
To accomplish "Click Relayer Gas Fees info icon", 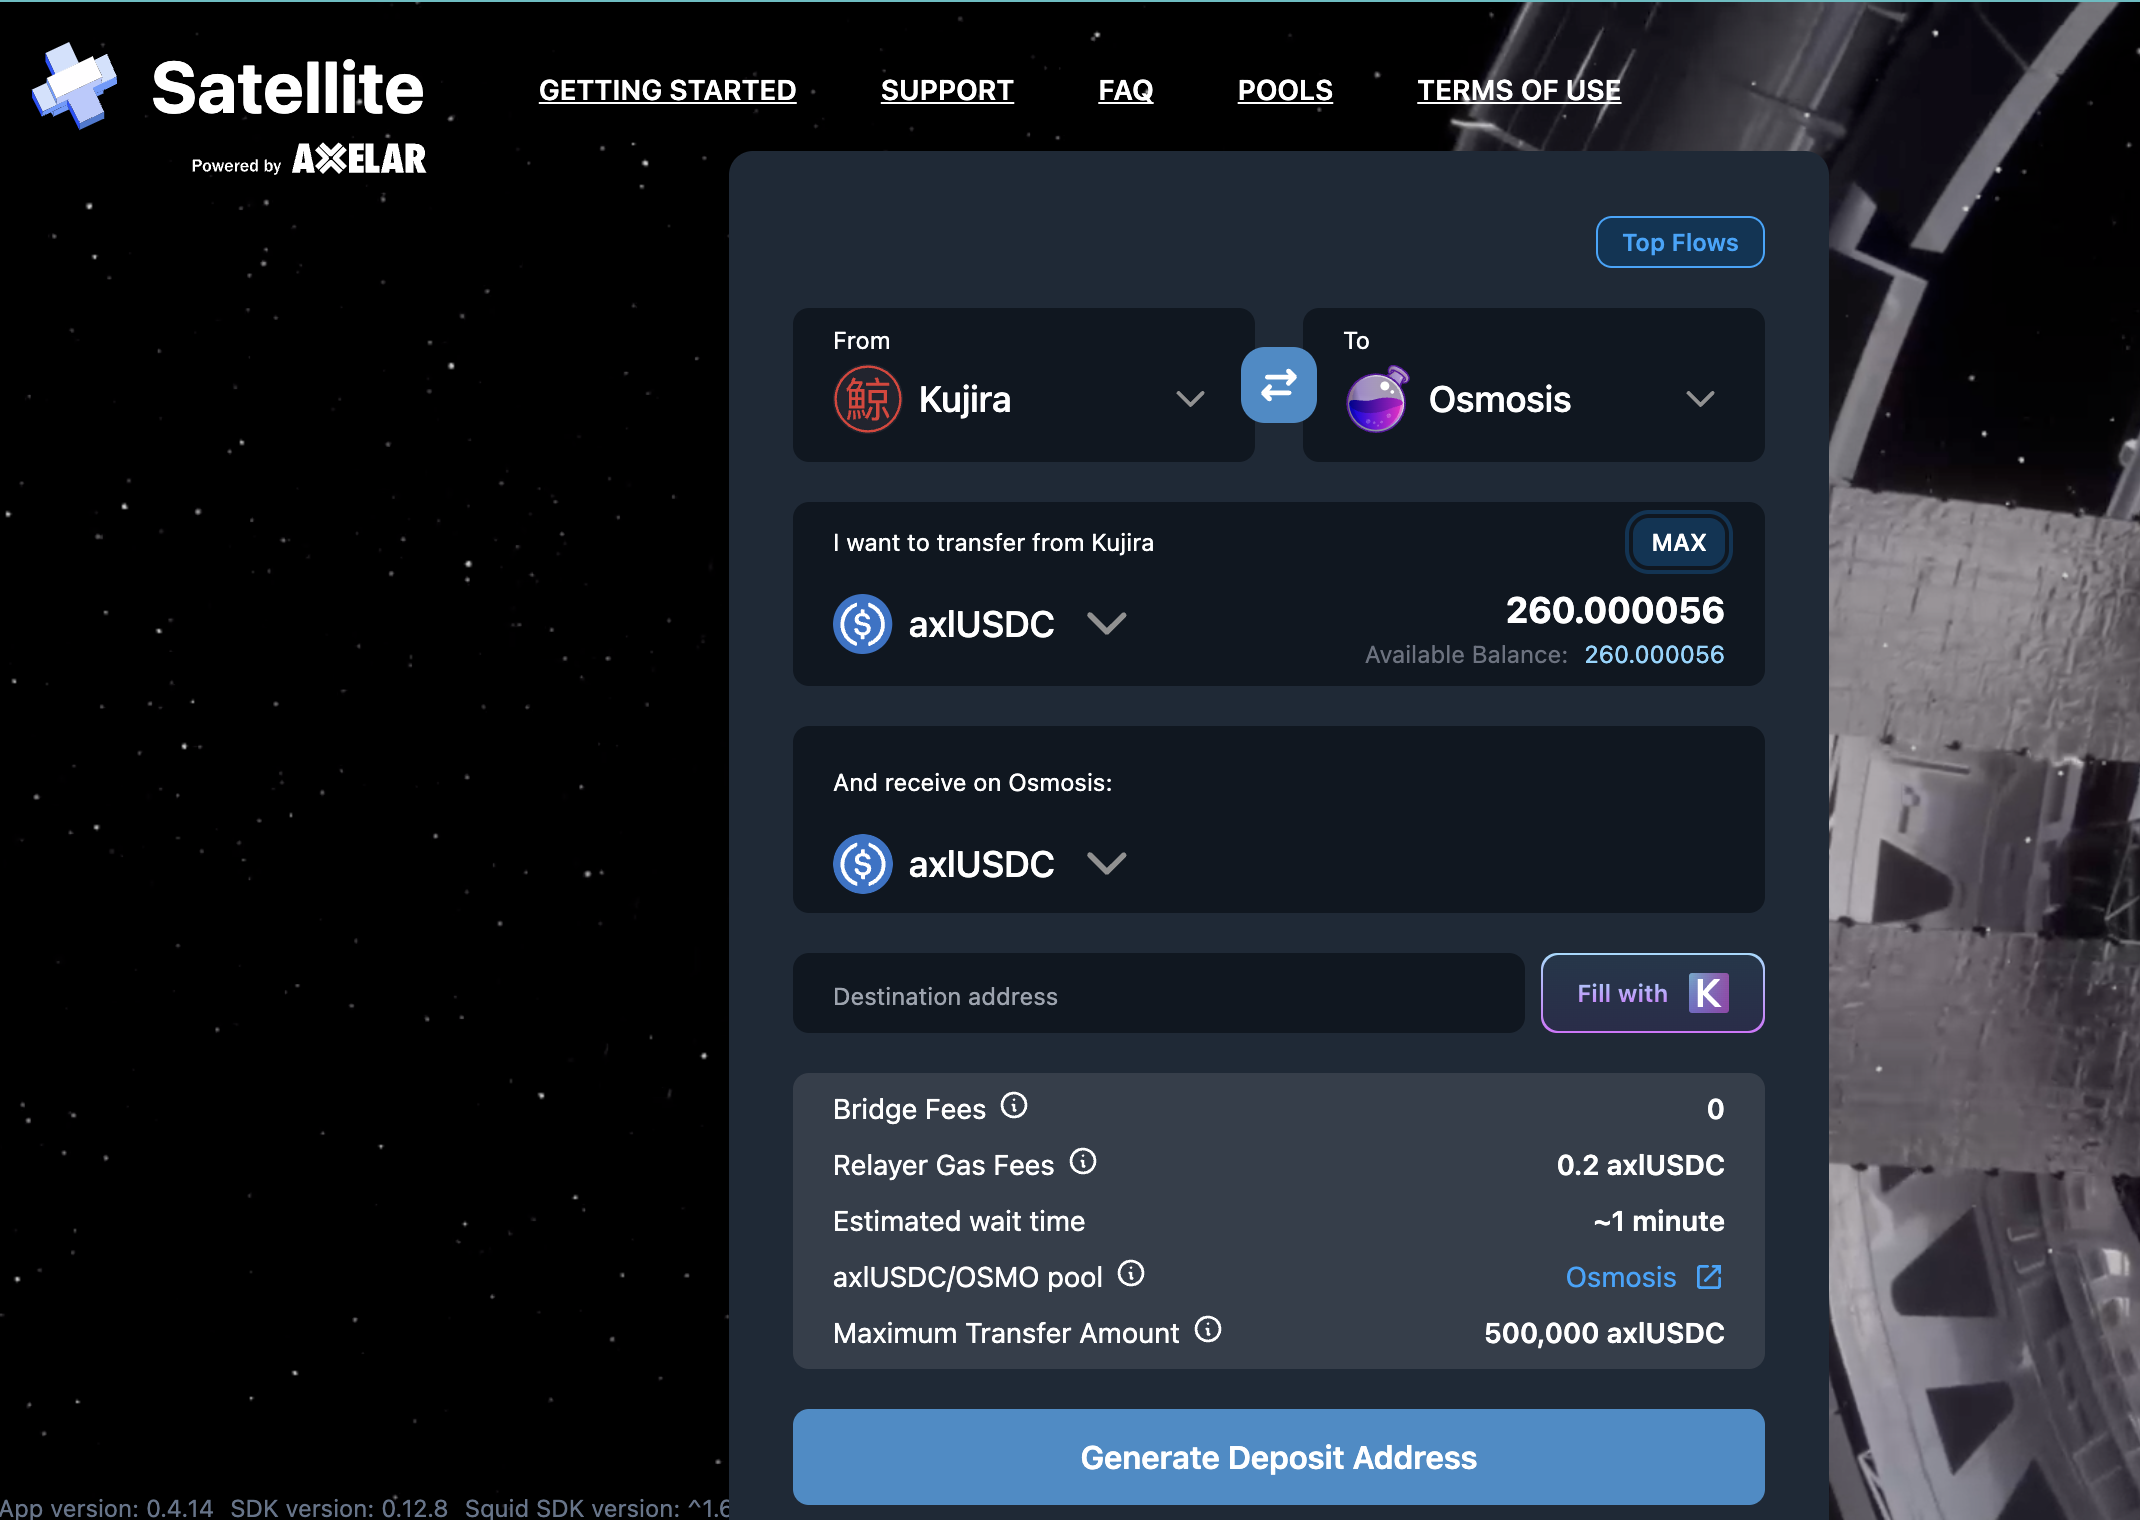I will tap(1083, 1161).
